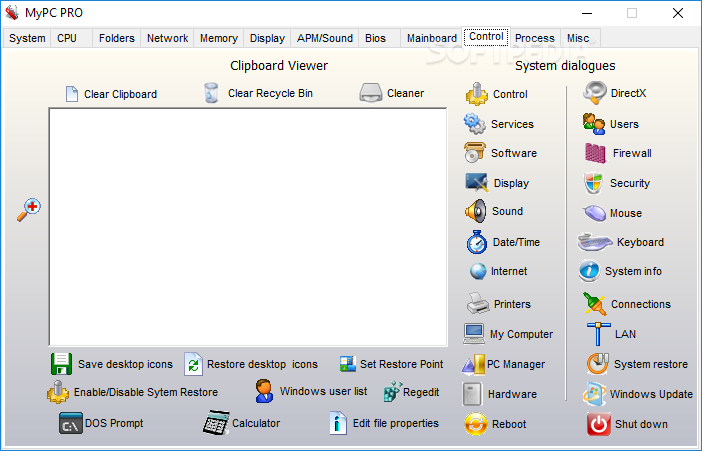Click inside the Clipboard Viewer text area

point(248,227)
